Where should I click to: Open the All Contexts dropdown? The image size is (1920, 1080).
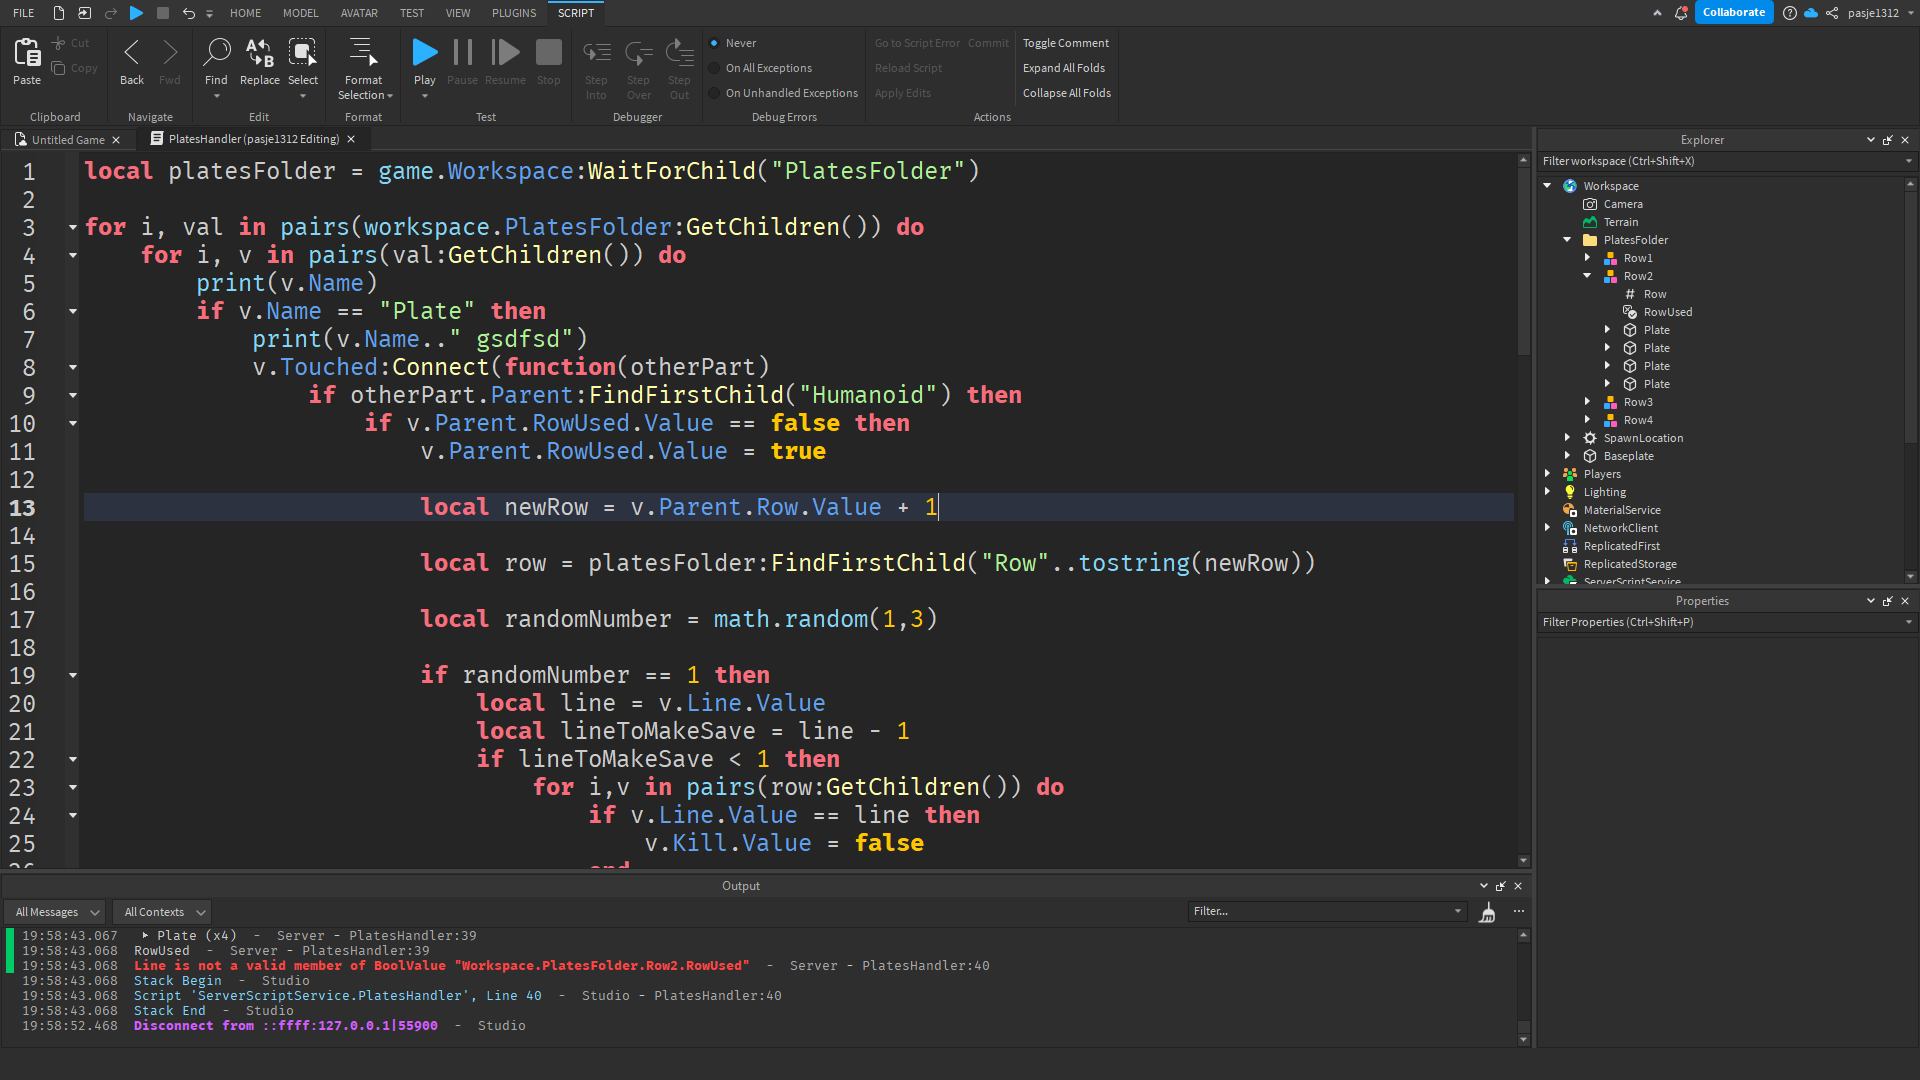click(x=162, y=912)
